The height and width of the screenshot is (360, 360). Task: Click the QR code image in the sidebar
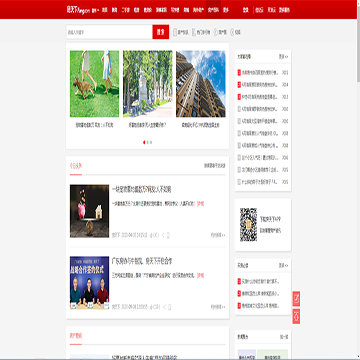click(x=248, y=225)
